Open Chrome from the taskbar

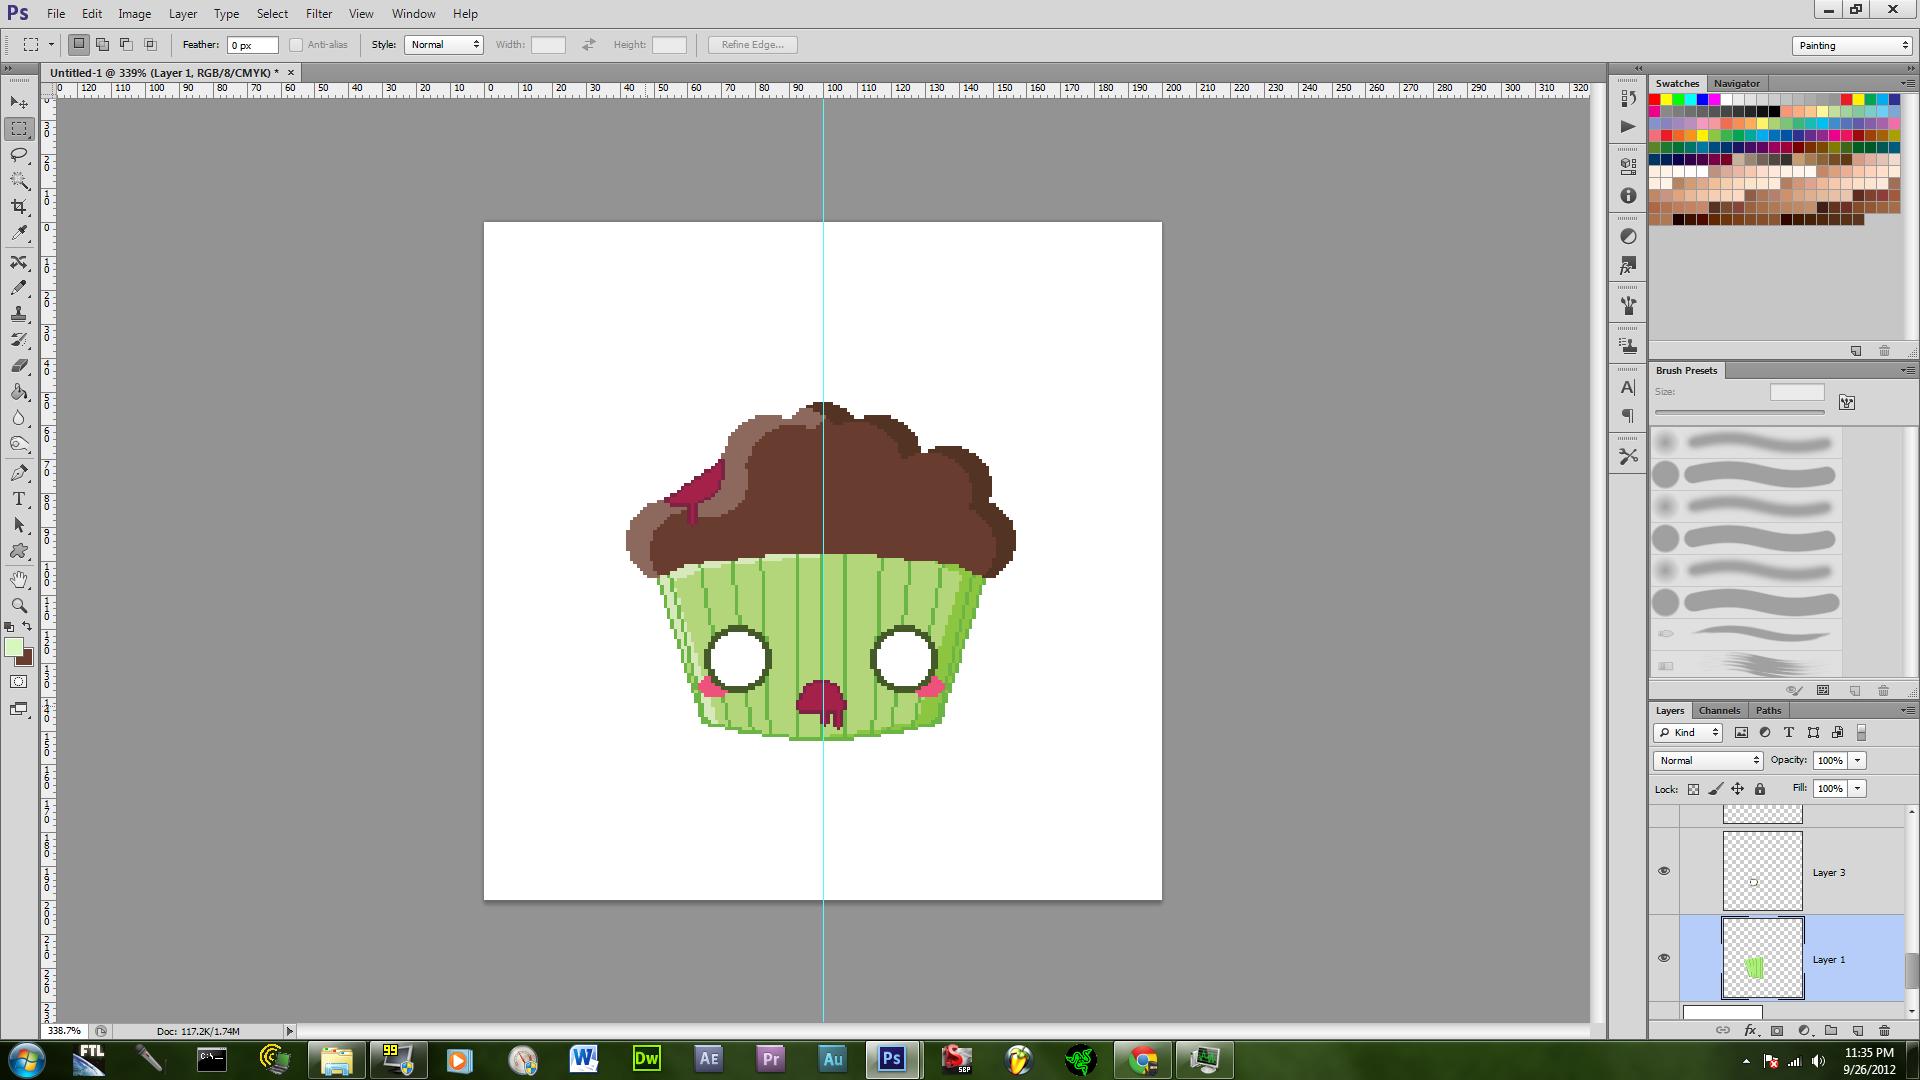tap(1143, 1059)
